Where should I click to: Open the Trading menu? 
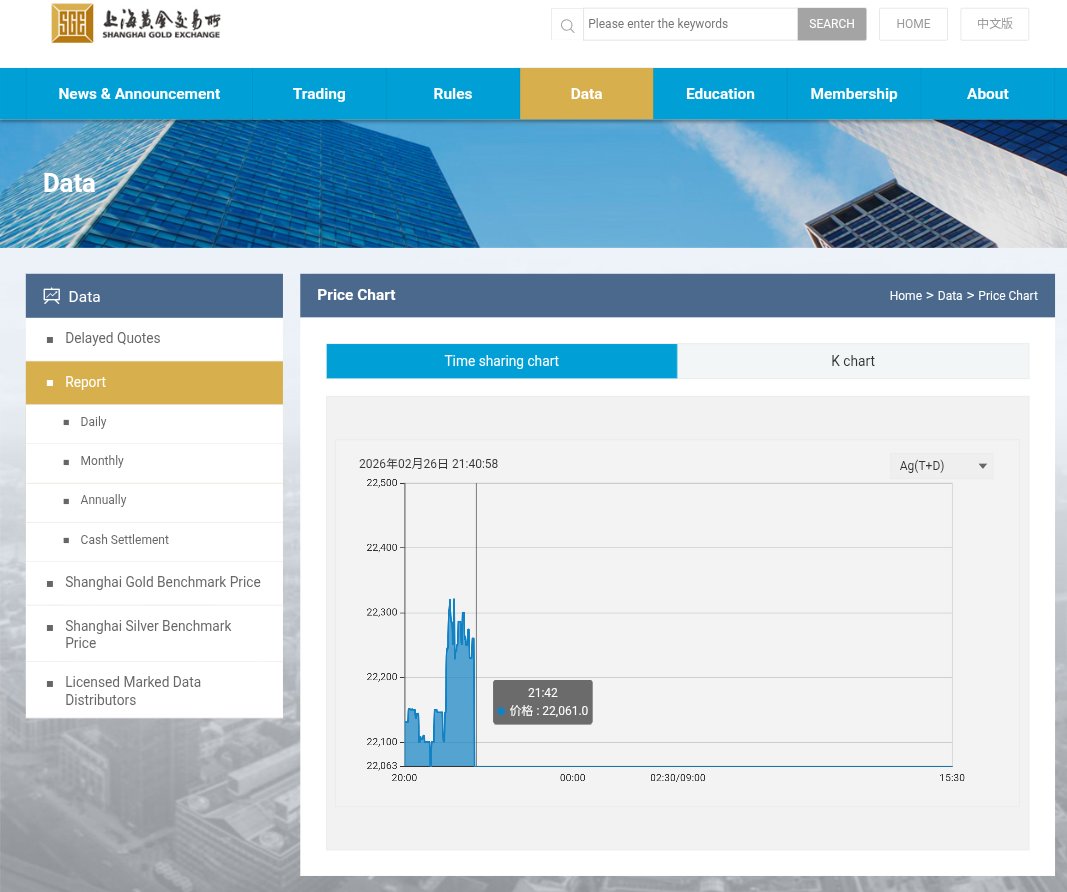[x=319, y=94]
